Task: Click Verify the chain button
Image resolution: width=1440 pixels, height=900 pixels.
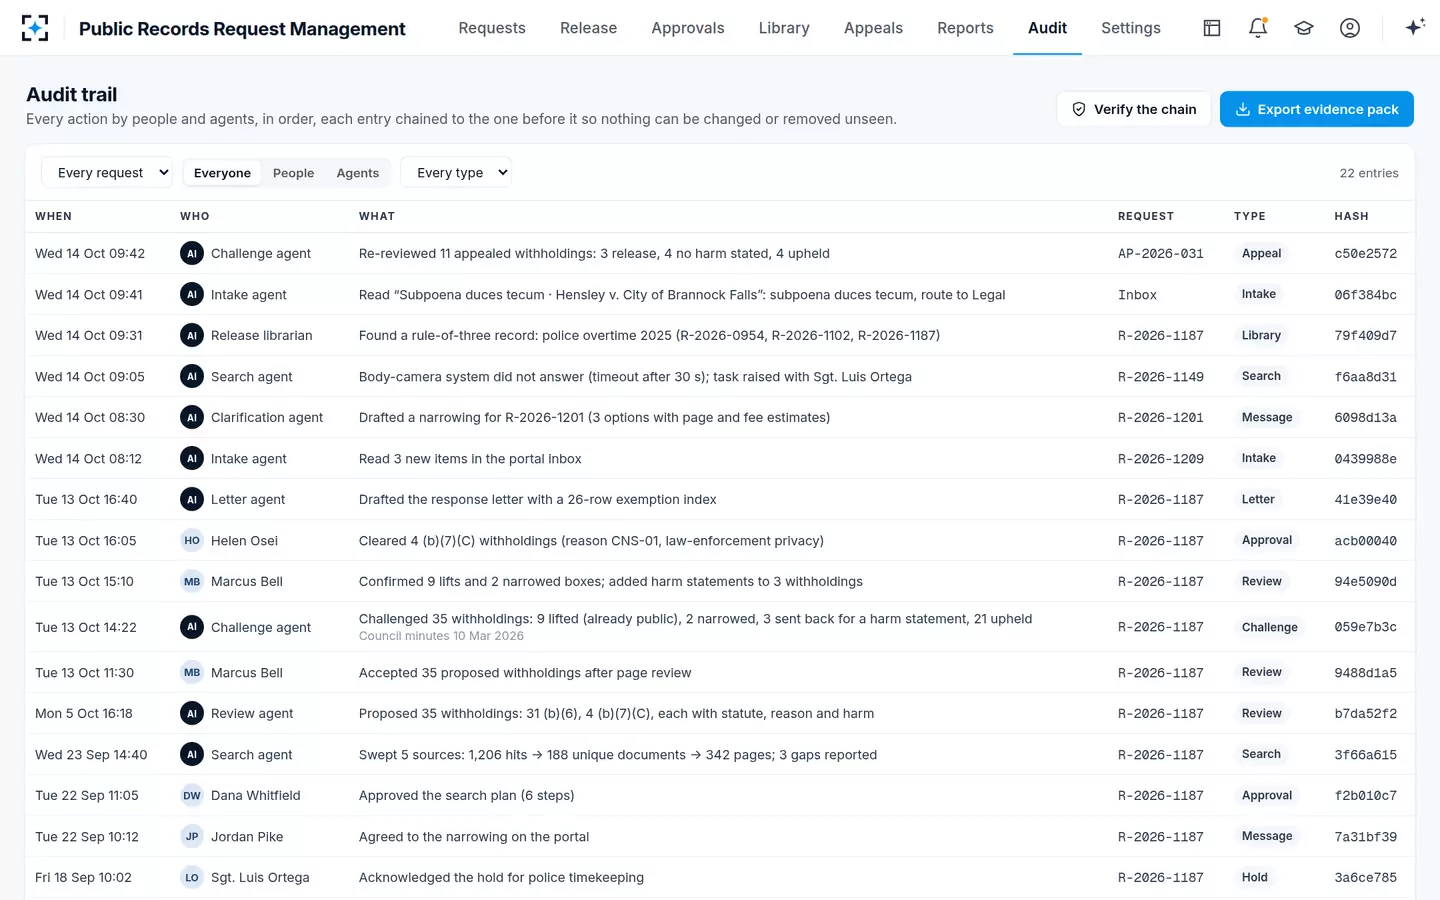Action: coord(1134,109)
